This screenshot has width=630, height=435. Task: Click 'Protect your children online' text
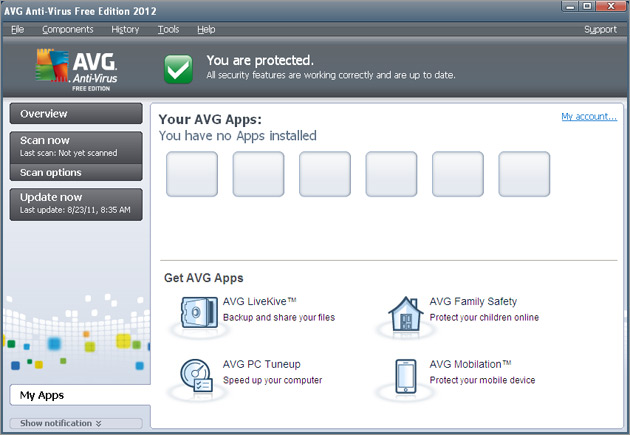pyautogui.click(x=484, y=317)
